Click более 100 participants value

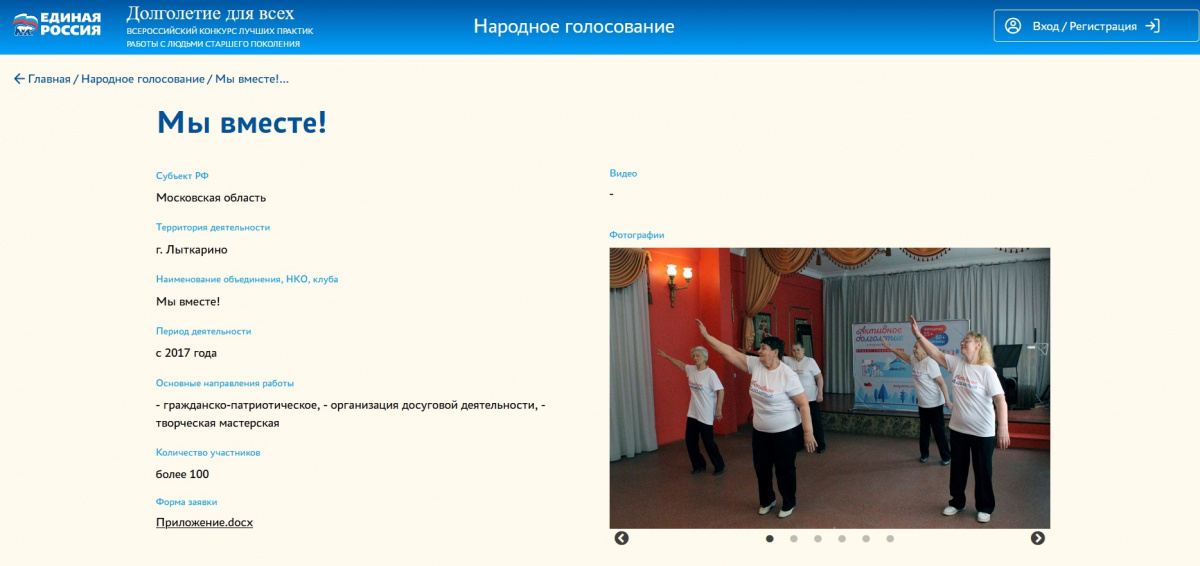pos(182,474)
